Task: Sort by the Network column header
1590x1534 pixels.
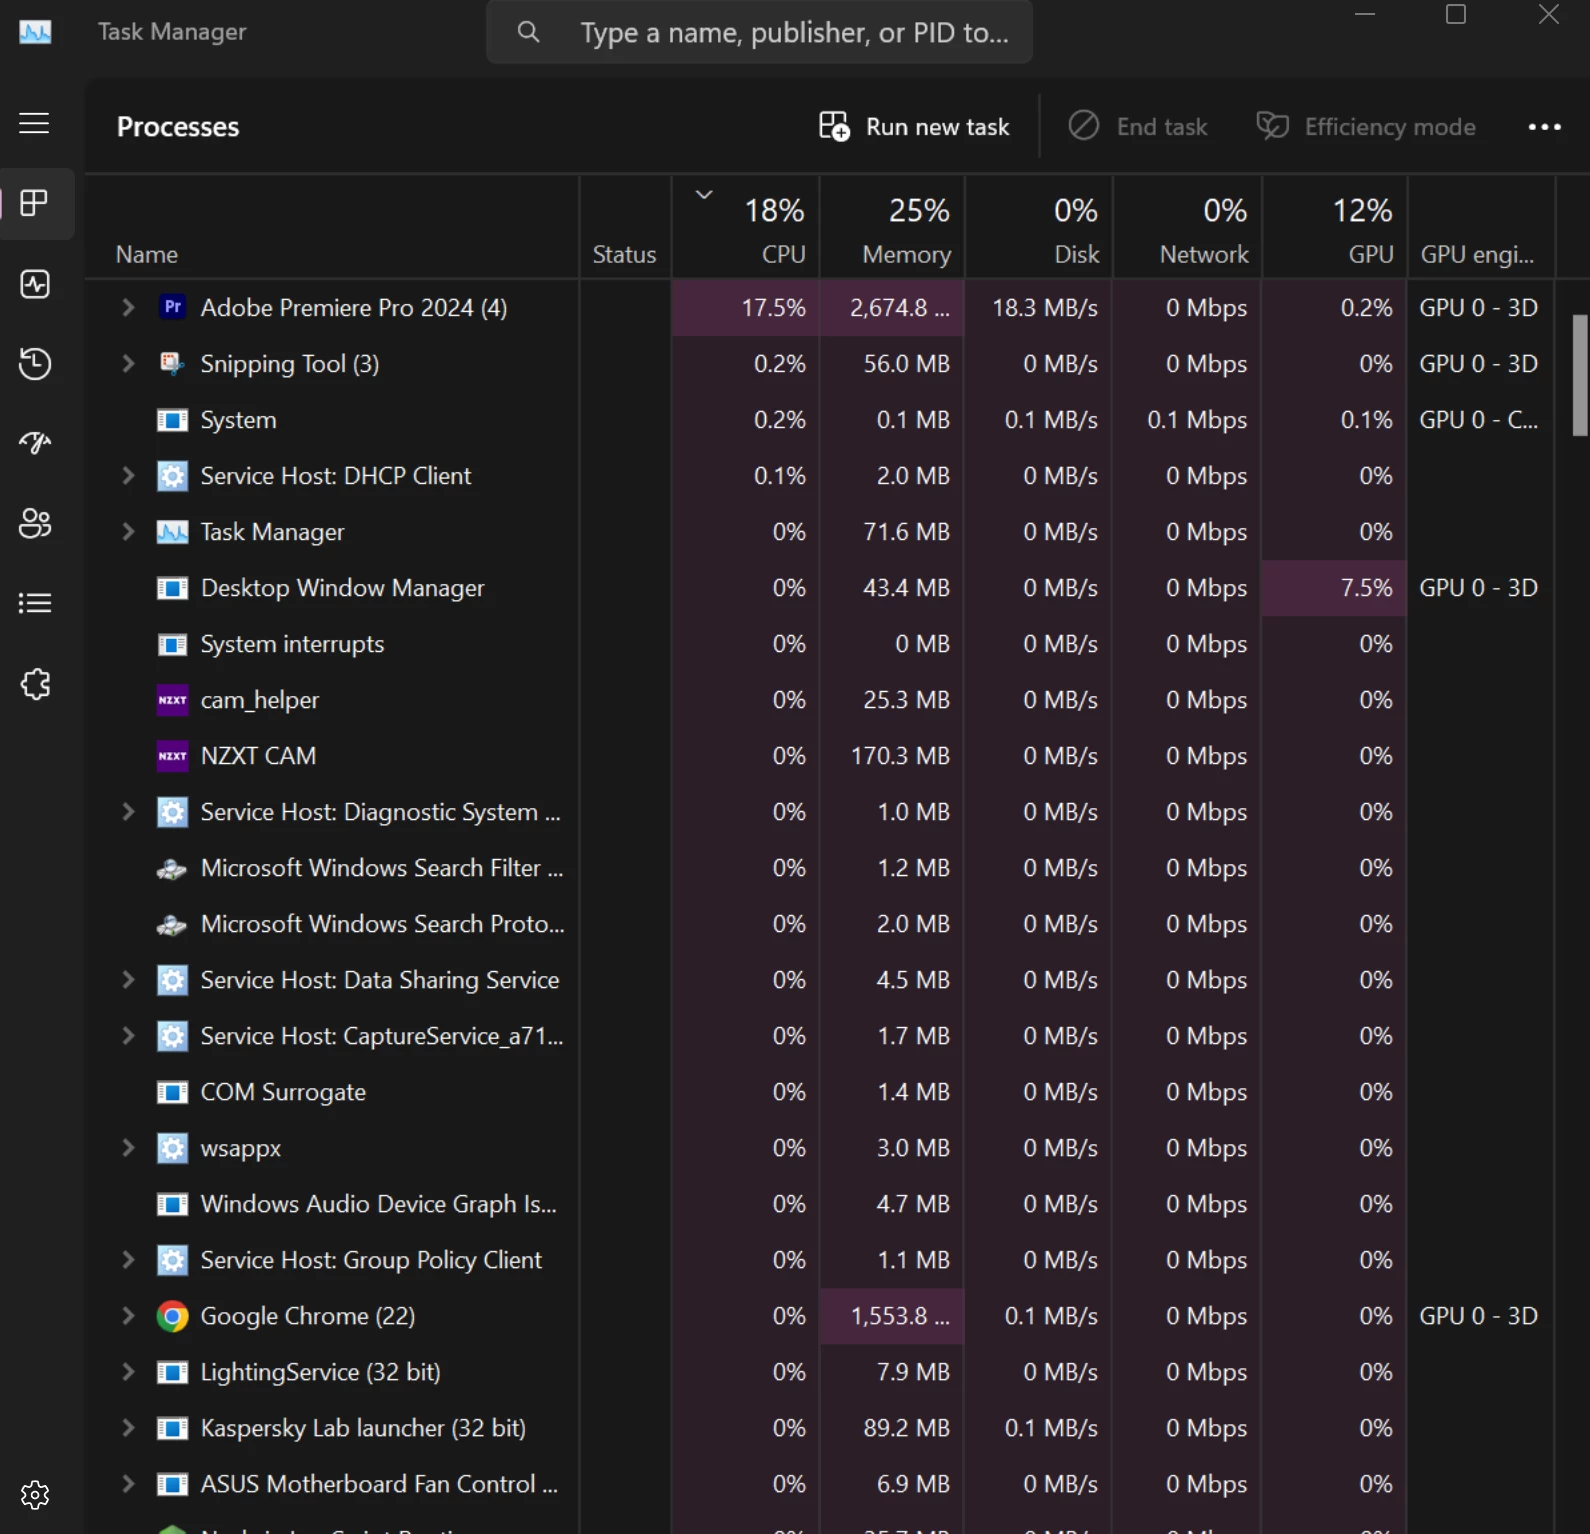Action: pos(1188,228)
